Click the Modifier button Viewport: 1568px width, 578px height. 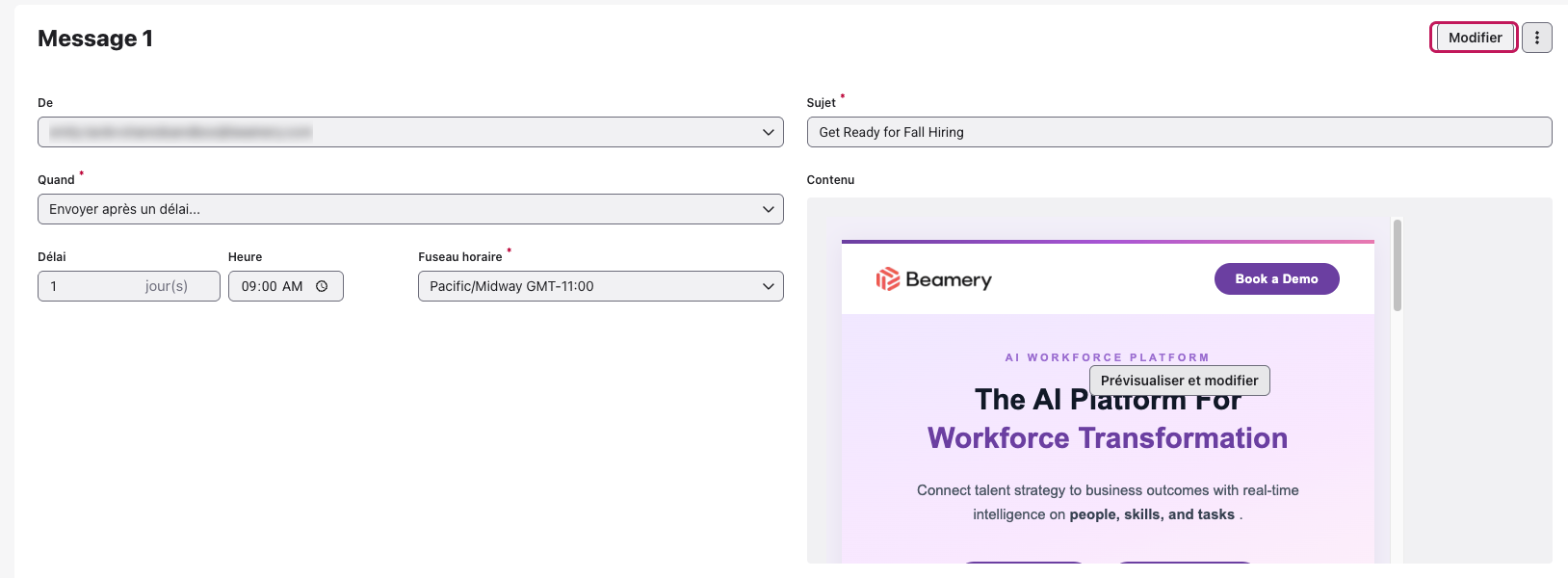(x=1475, y=38)
